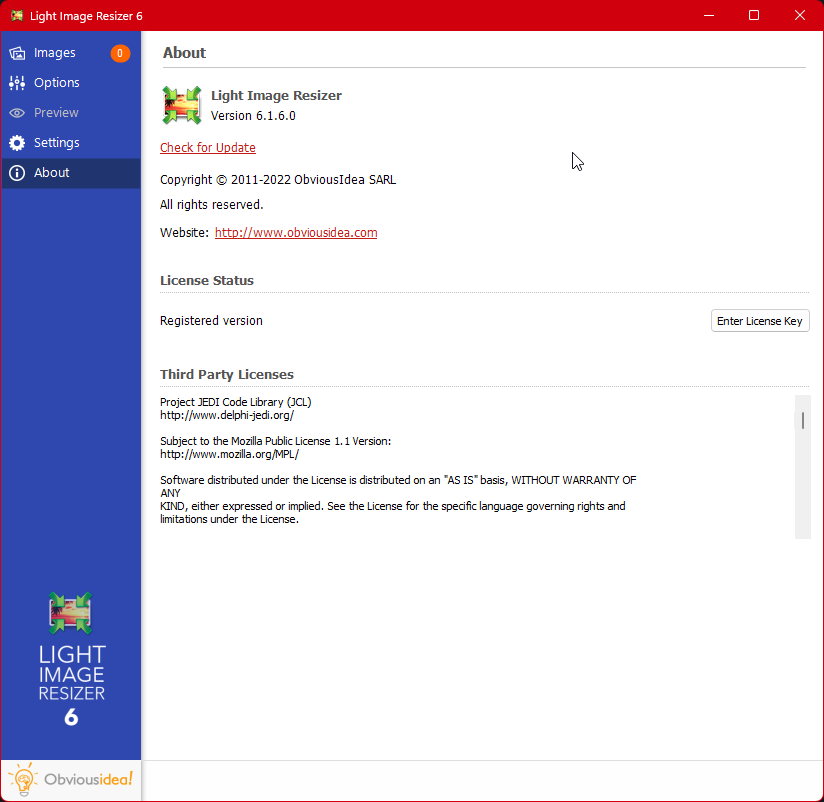Click the Settings gear icon
Viewport: 824px width, 802px height.
(x=17, y=143)
